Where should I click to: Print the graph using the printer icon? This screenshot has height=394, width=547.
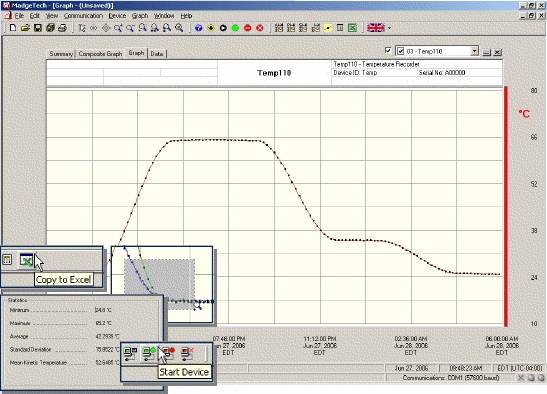[x=62, y=28]
